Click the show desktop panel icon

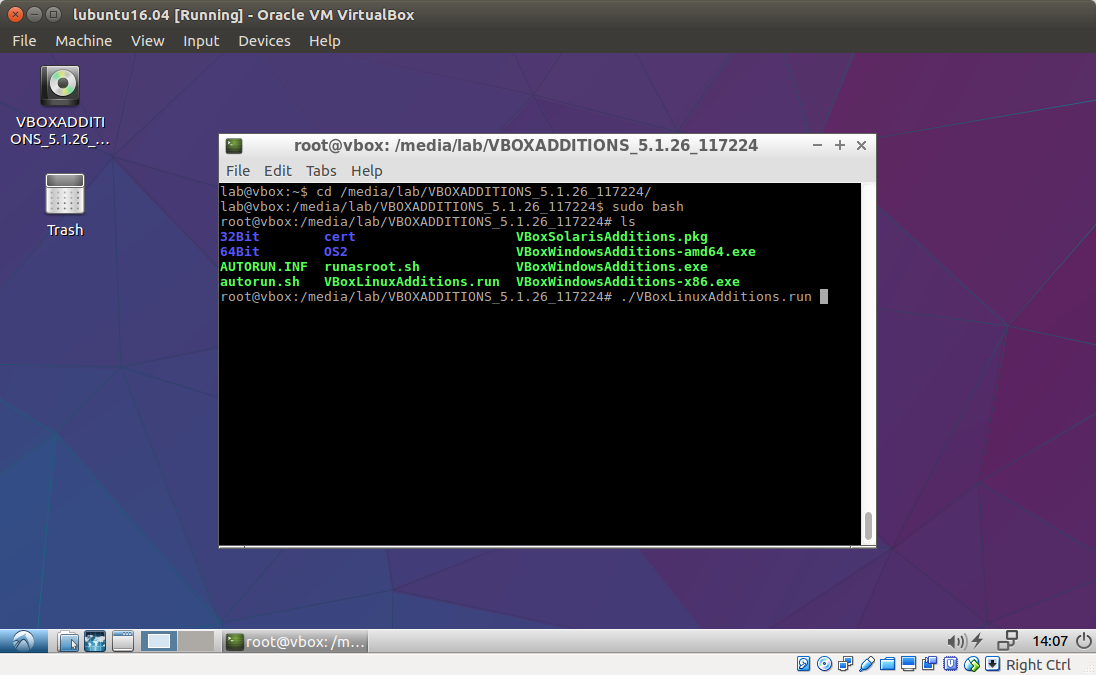coord(122,641)
